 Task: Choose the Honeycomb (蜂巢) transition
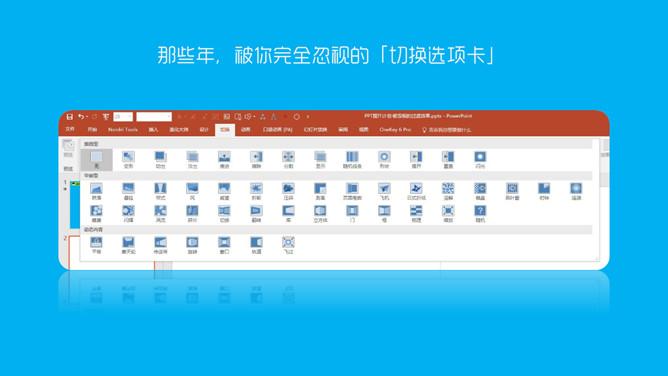[x=96, y=214]
